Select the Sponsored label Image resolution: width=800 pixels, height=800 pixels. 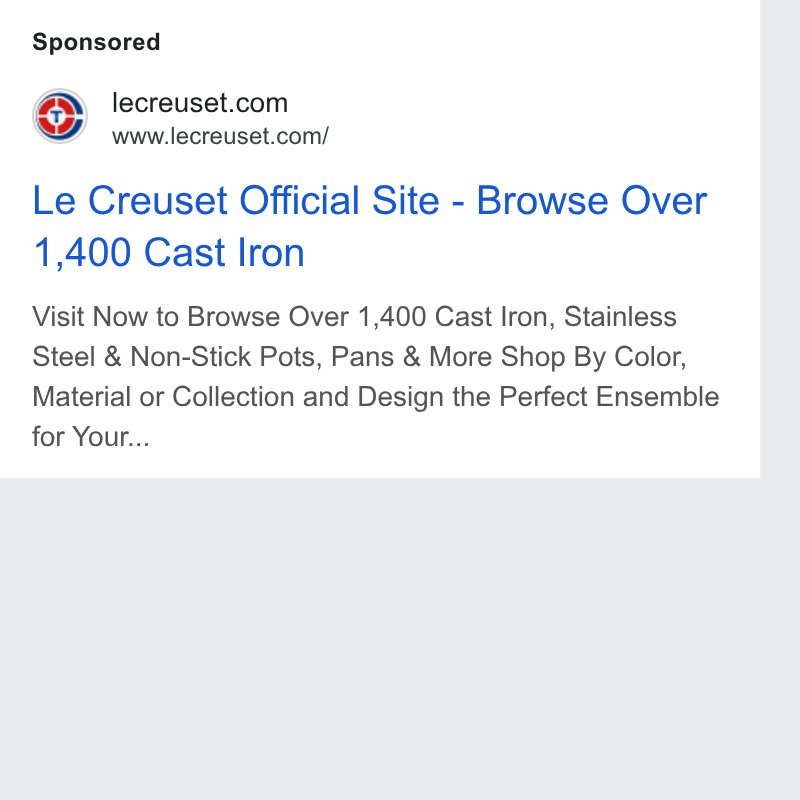click(96, 42)
